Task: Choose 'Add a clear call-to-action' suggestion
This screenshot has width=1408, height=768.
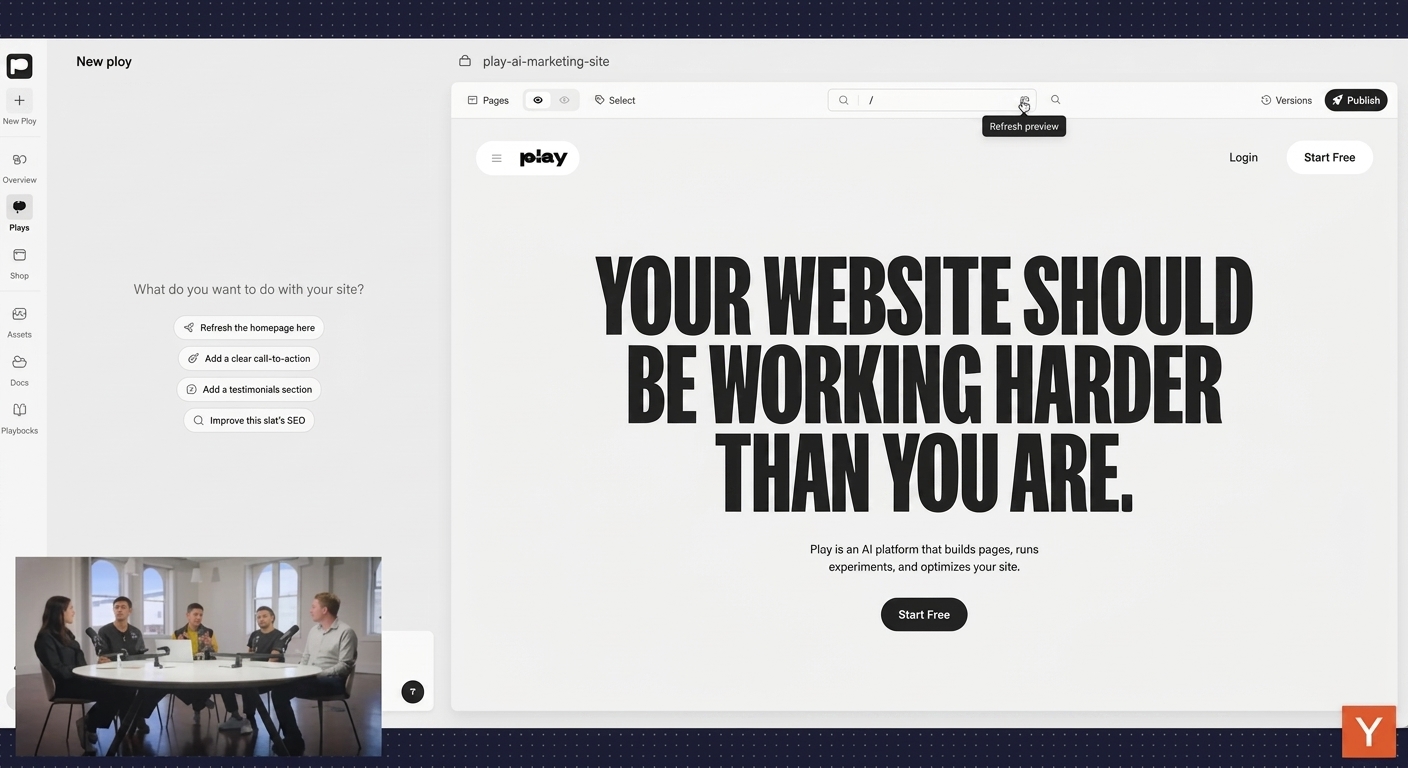Action: [249, 358]
